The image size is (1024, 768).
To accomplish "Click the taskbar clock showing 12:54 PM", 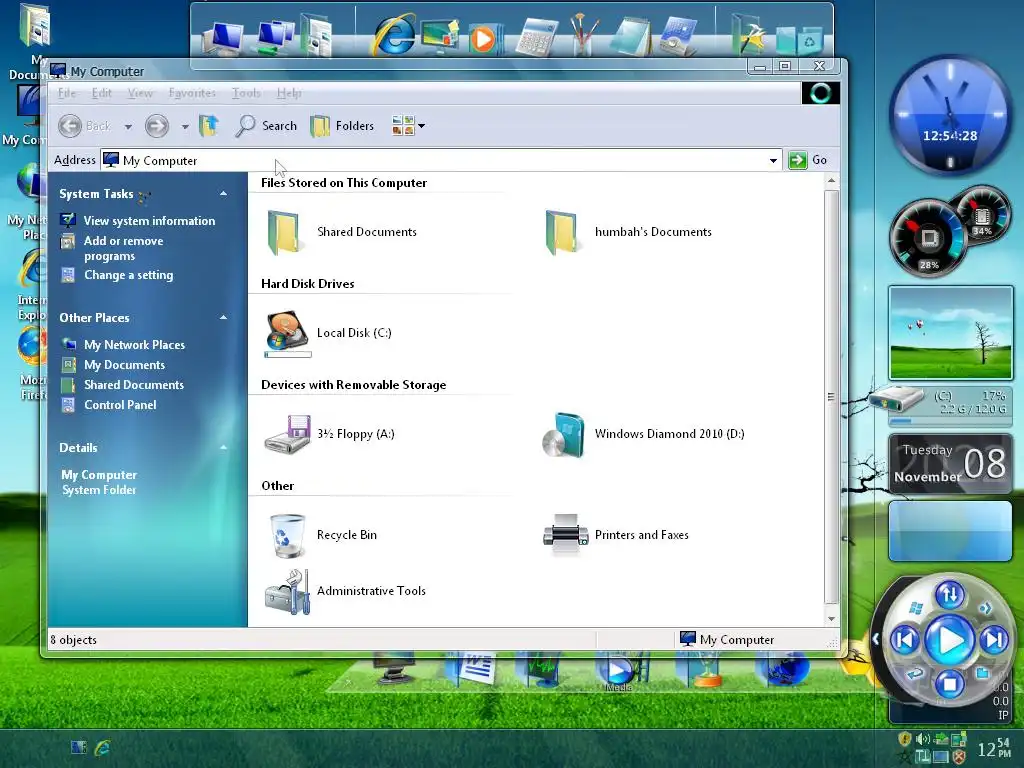I will pos(994,748).
